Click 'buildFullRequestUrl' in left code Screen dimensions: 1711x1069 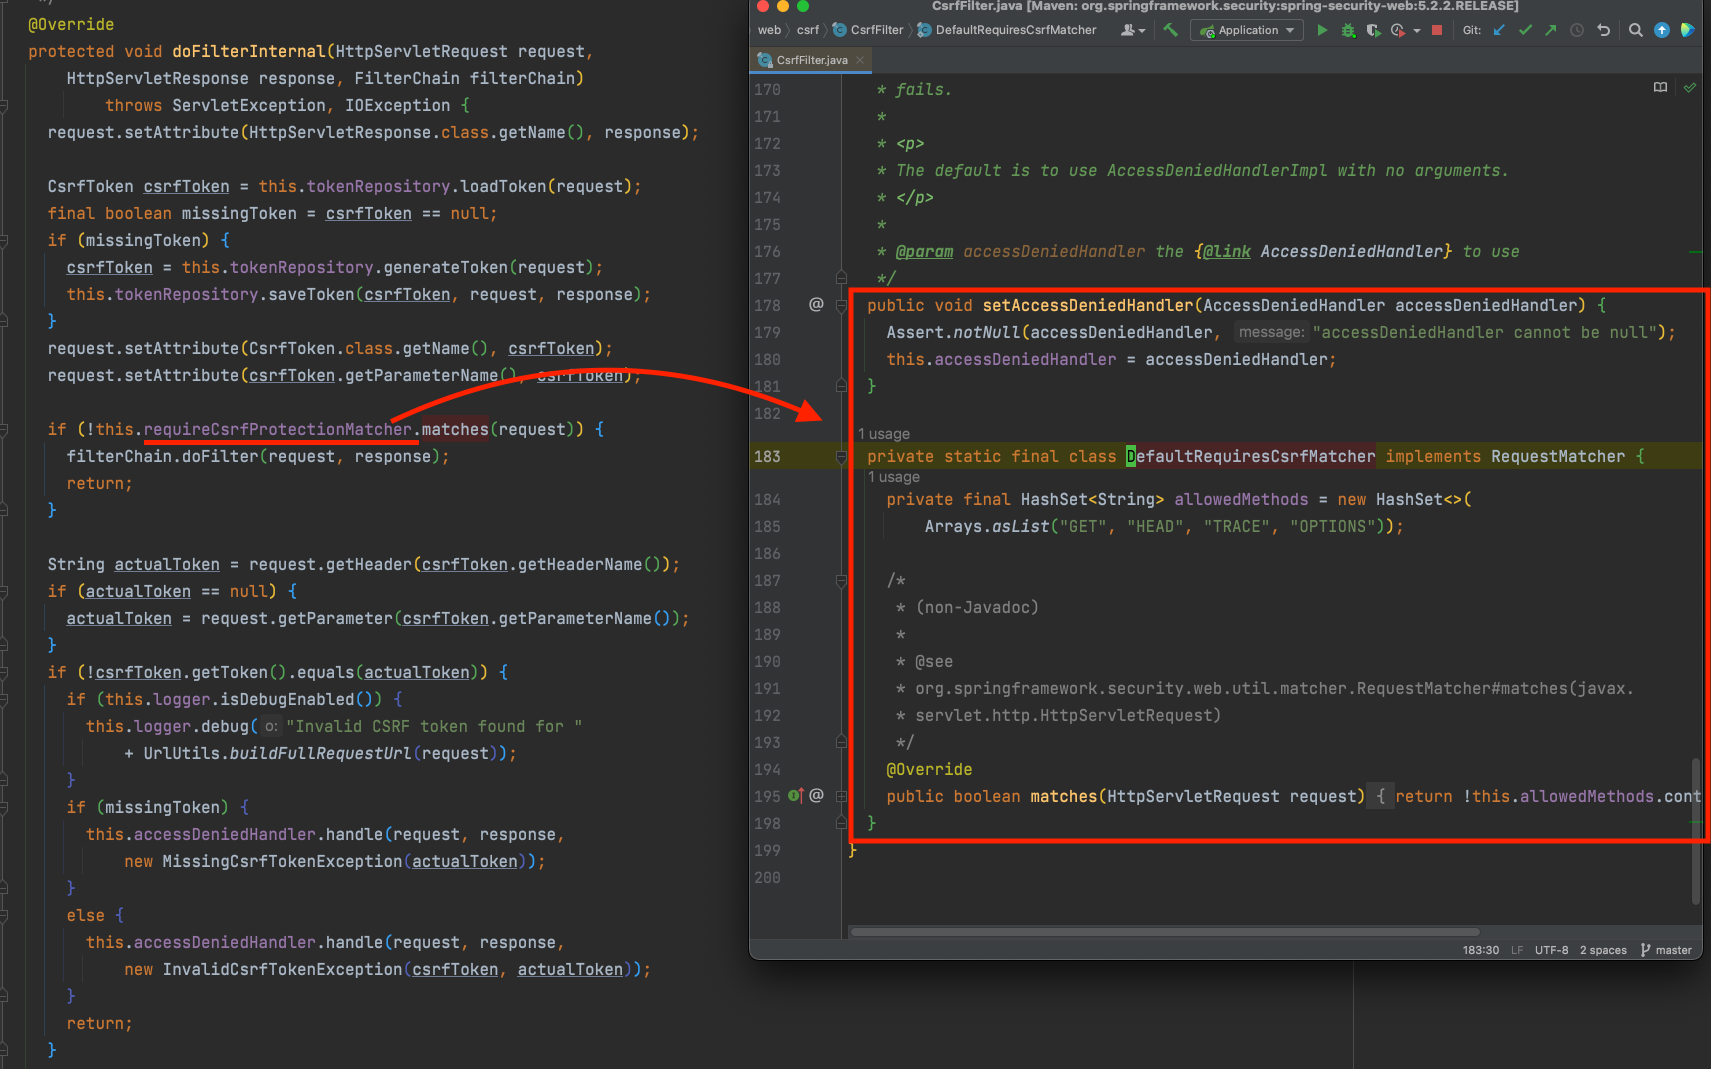(320, 753)
